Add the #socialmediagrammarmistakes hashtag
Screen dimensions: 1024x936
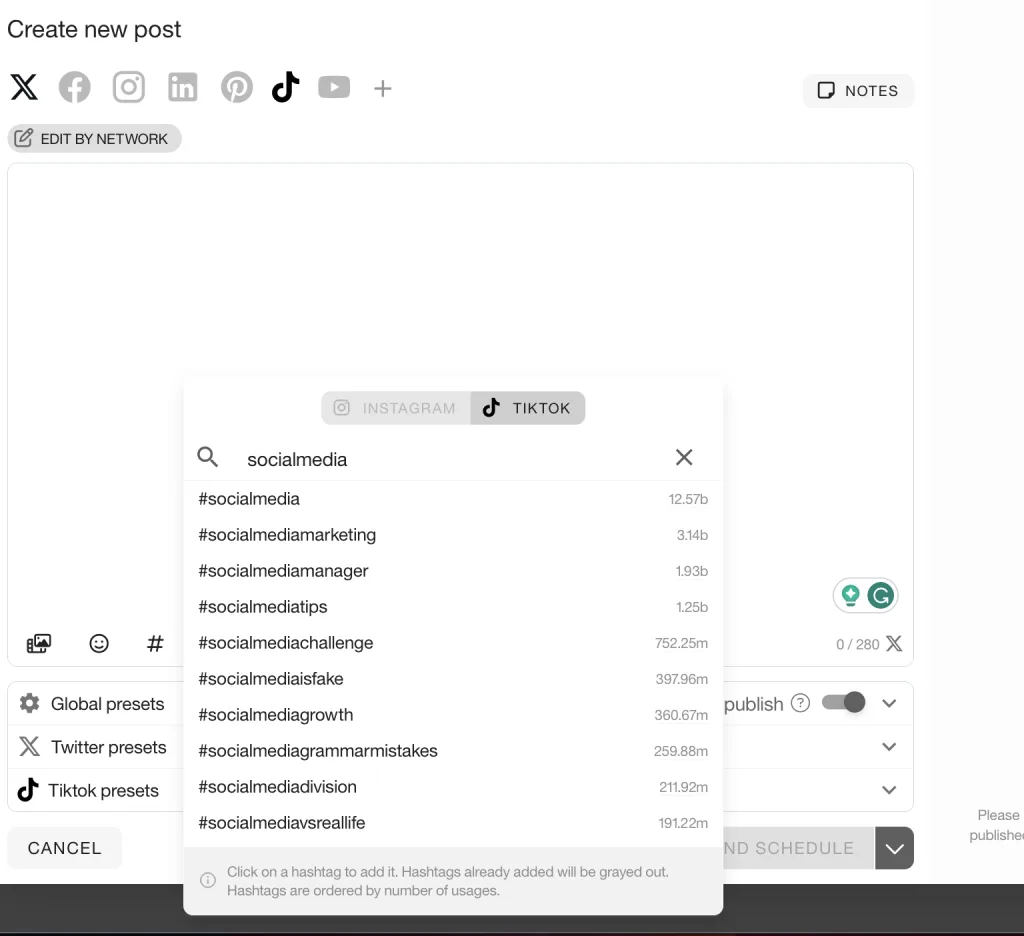(453, 750)
